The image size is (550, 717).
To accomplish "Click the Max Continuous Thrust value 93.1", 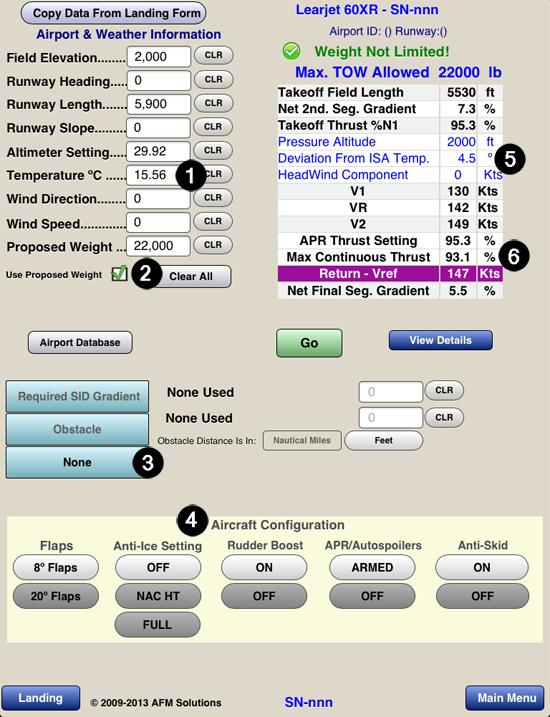I will (457, 257).
